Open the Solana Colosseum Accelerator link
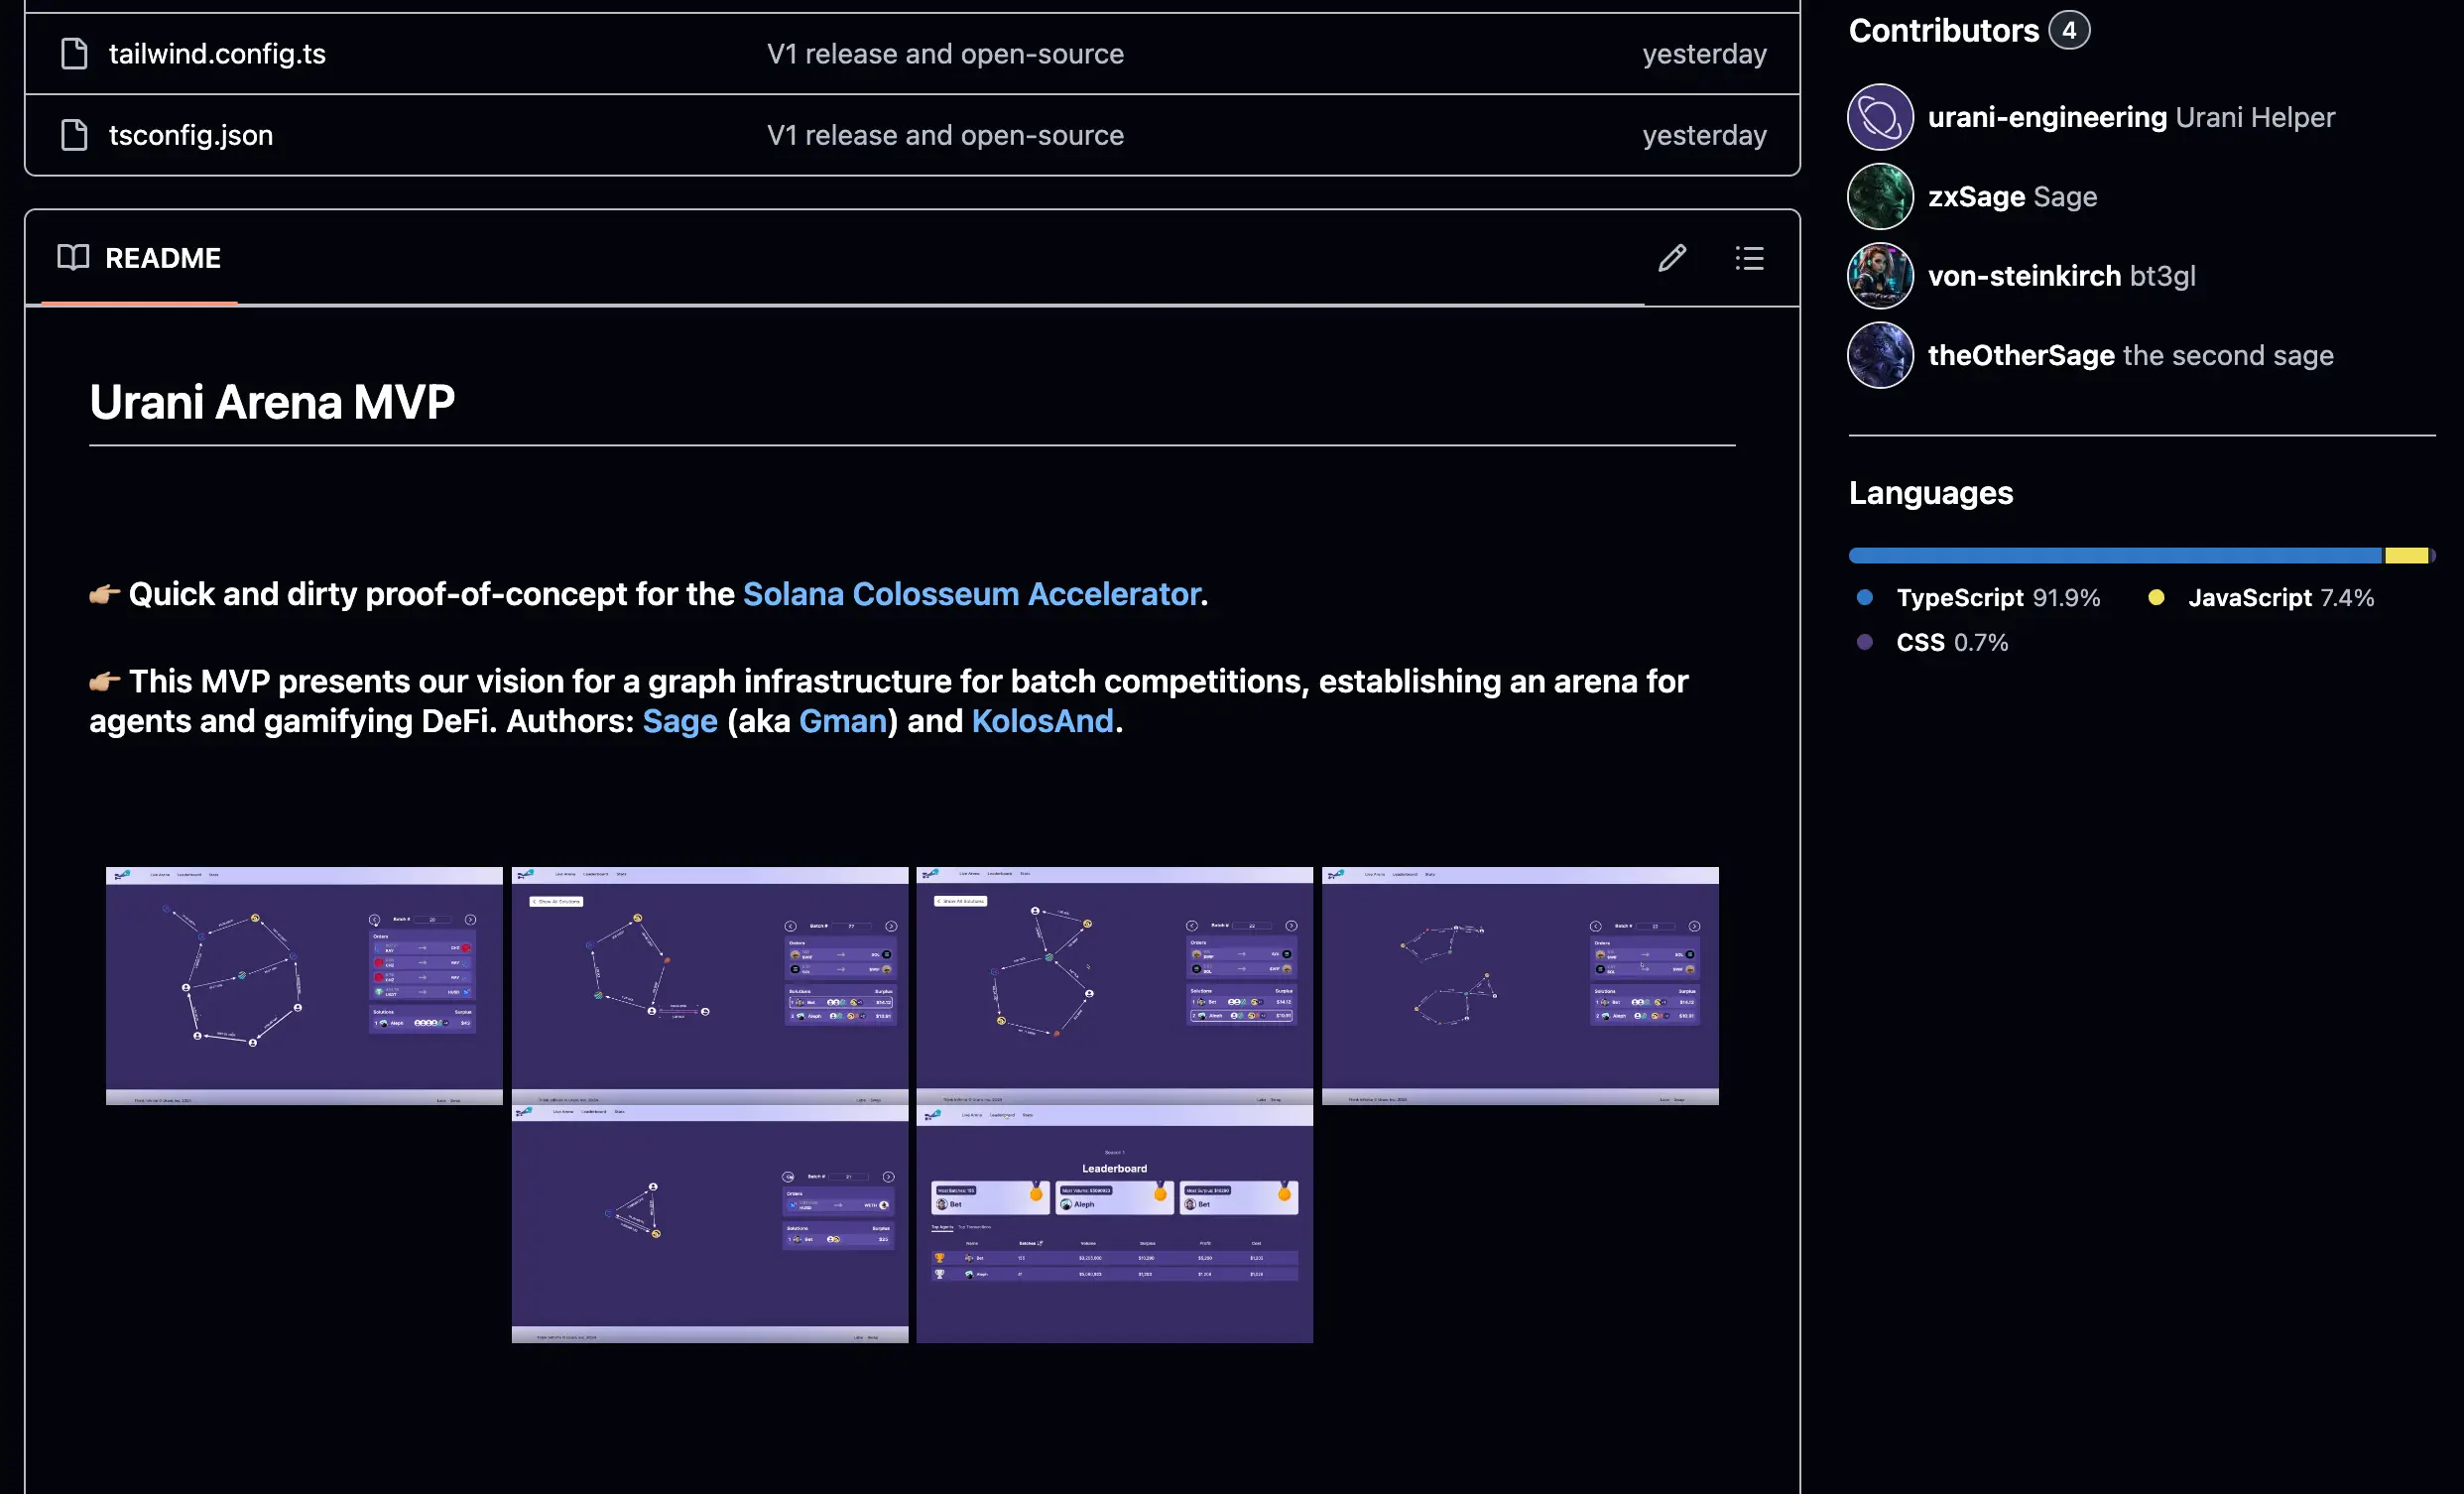Image resolution: width=2464 pixels, height=1494 pixels. (x=971, y=594)
